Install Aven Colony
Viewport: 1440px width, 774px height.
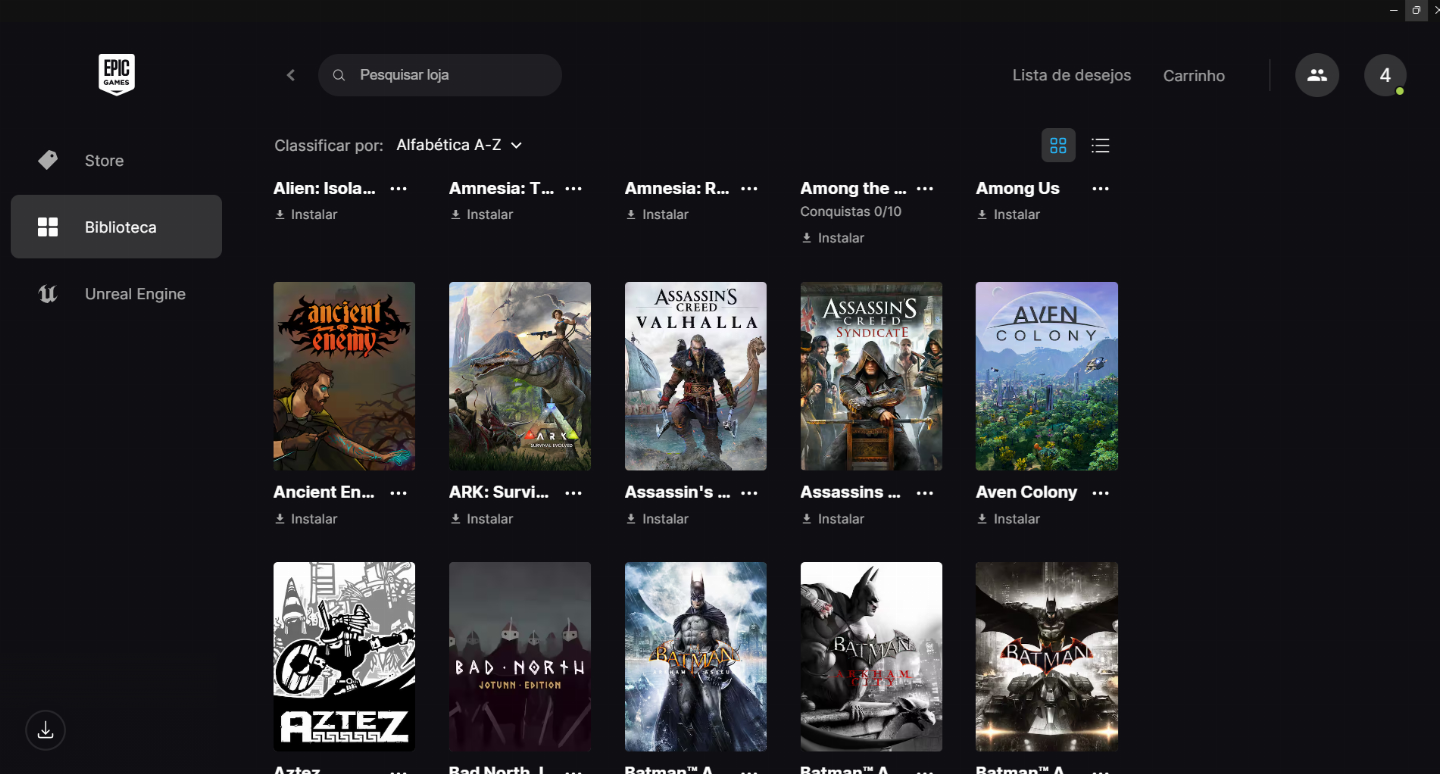tap(1008, 519)
